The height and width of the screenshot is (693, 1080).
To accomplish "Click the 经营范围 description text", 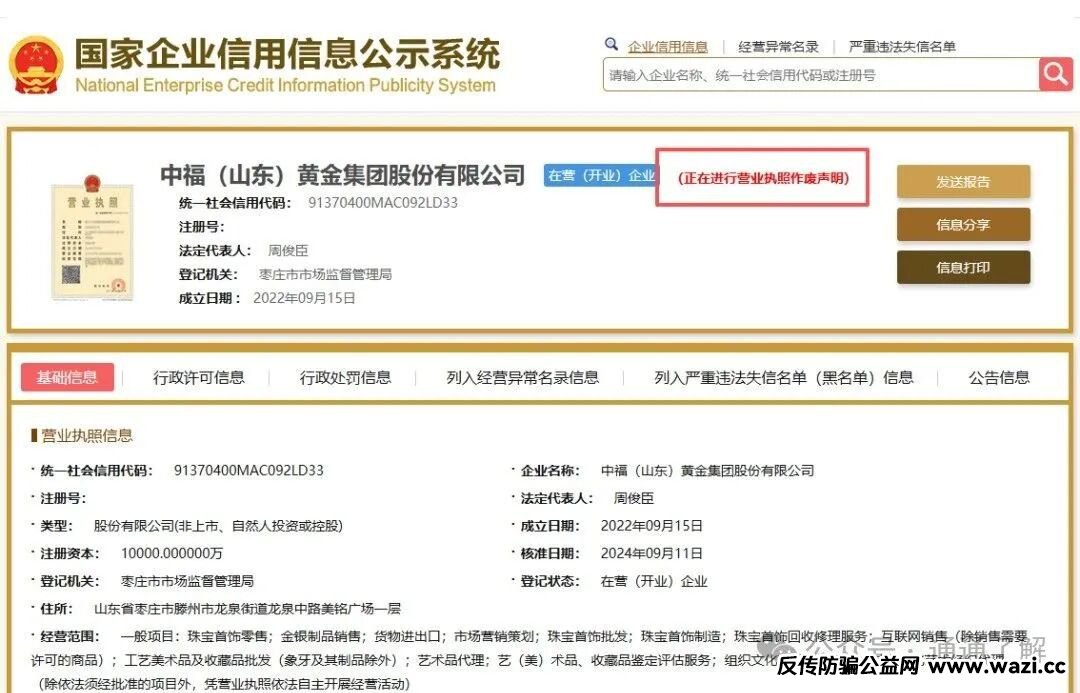I will (529, 660).
